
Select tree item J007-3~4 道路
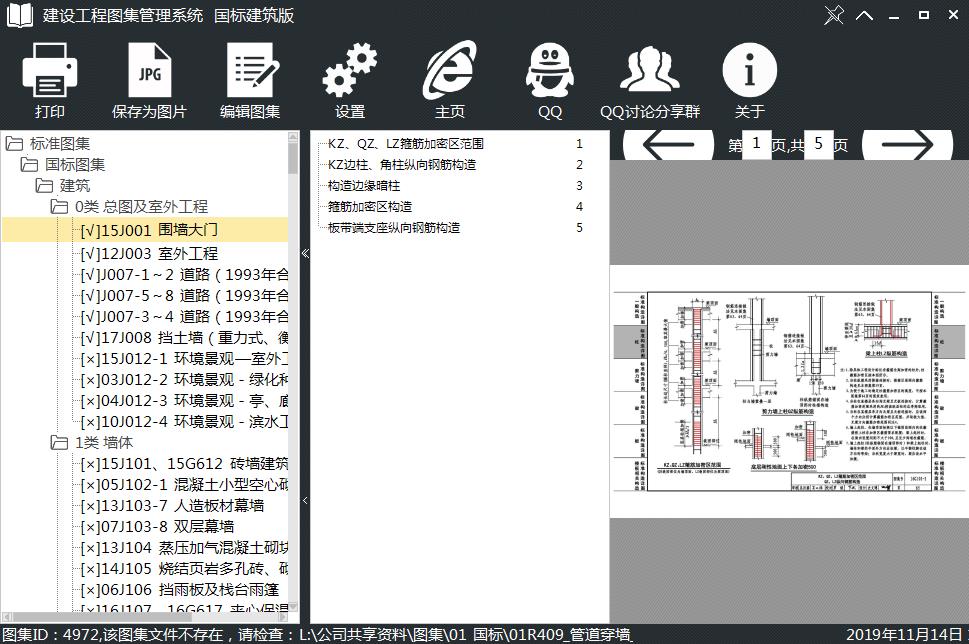click(184, 316)
